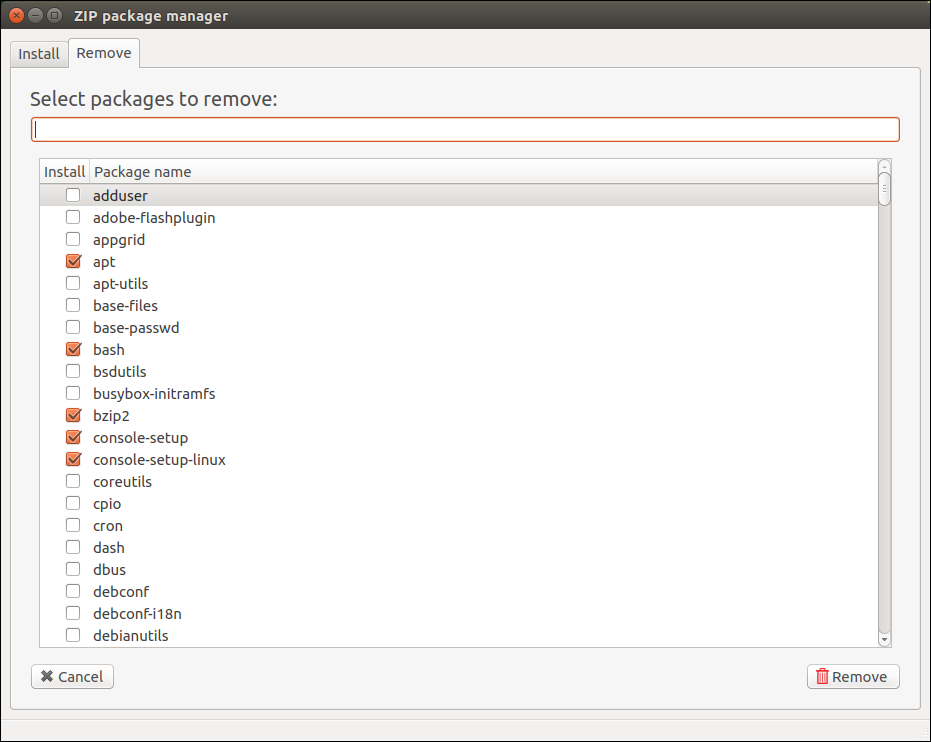
Task: Minimize the package manager window
Action: [35, 15]
